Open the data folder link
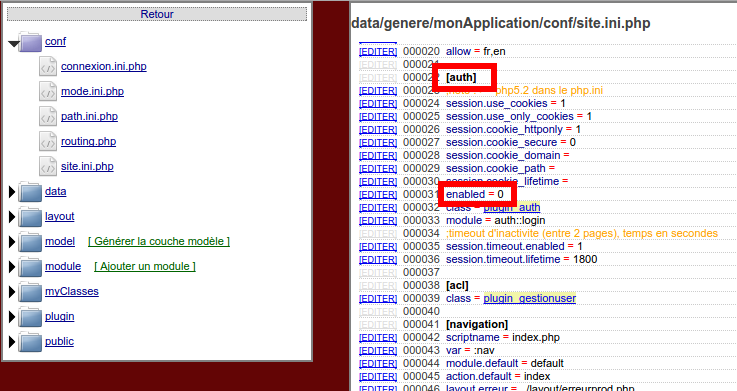737x391 pixels. 55,191
